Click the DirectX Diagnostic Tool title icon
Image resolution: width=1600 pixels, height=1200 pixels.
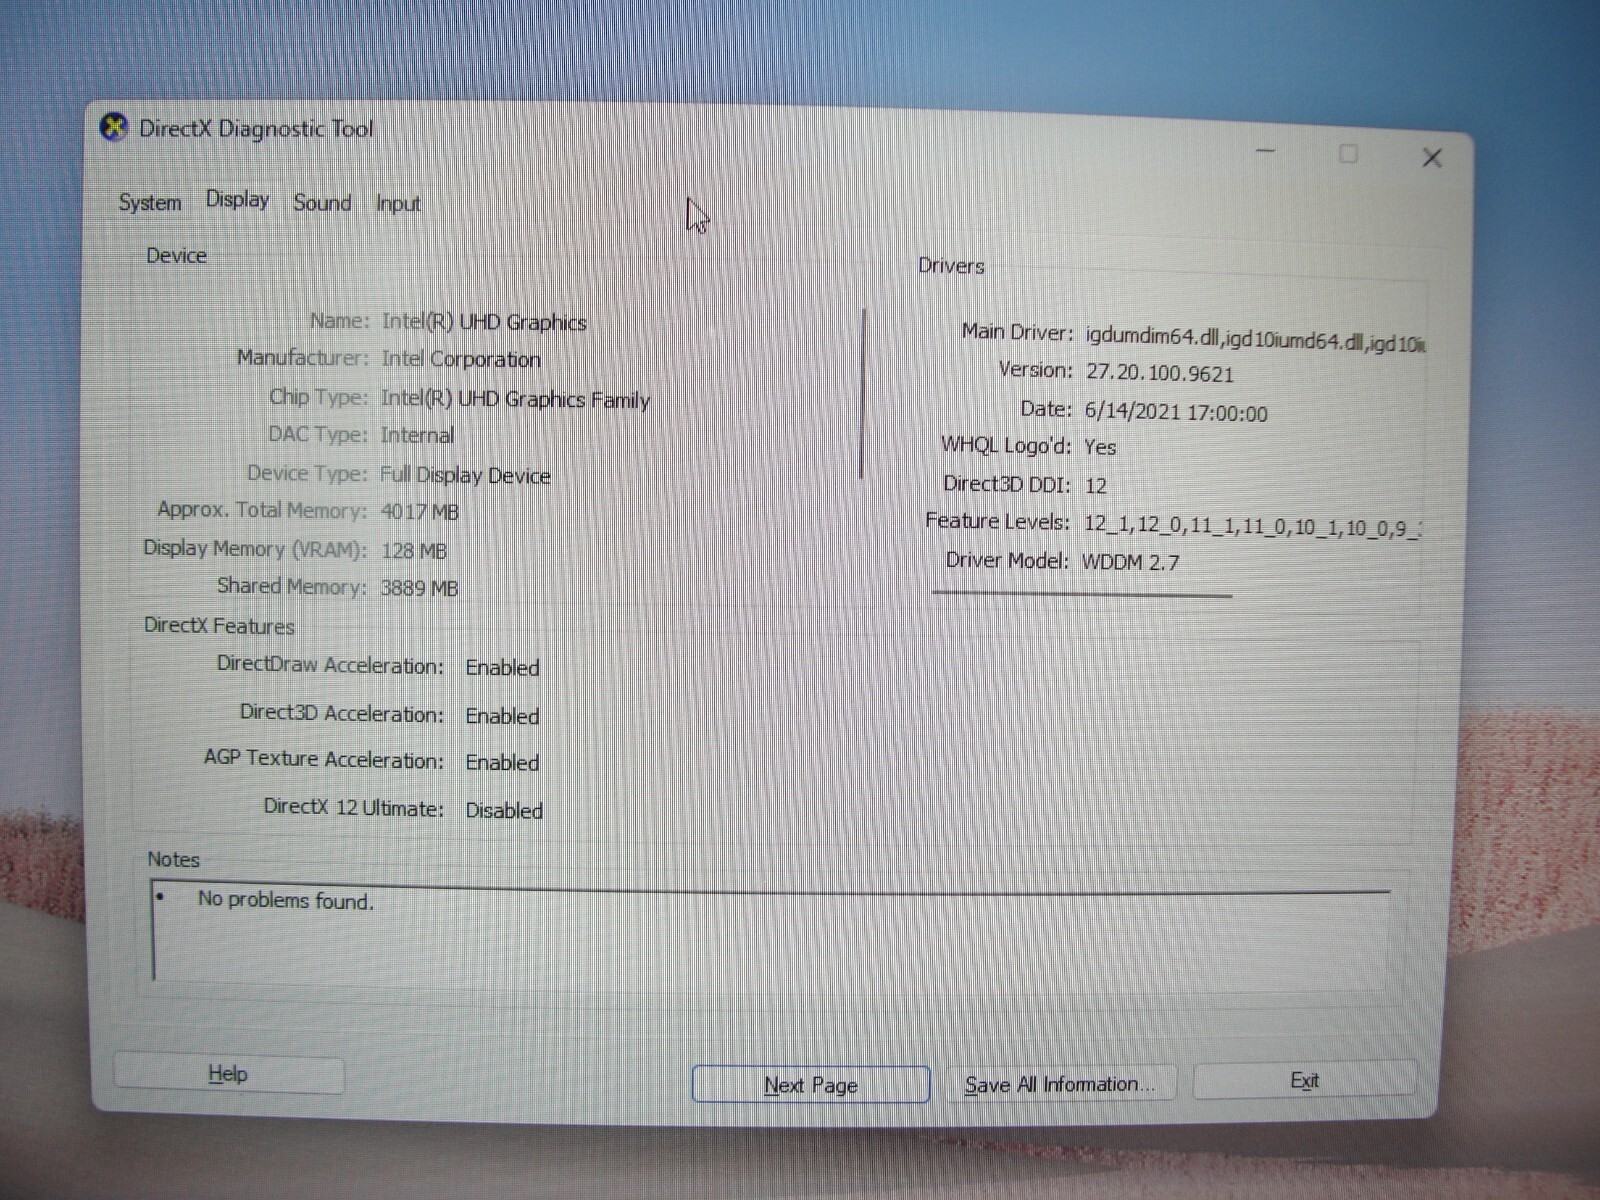pyautogui.click(x=114, y=128)
